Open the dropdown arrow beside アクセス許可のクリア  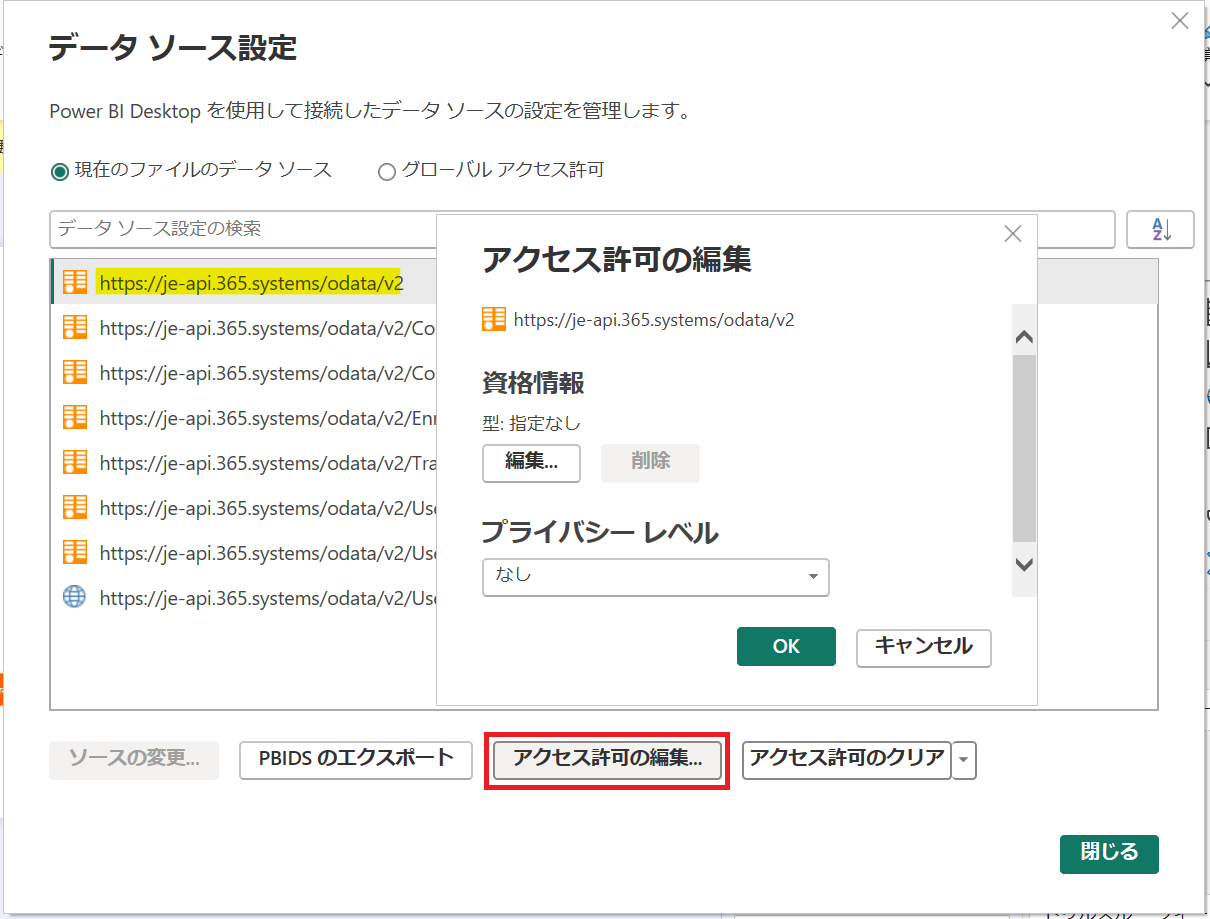[964, 760]
